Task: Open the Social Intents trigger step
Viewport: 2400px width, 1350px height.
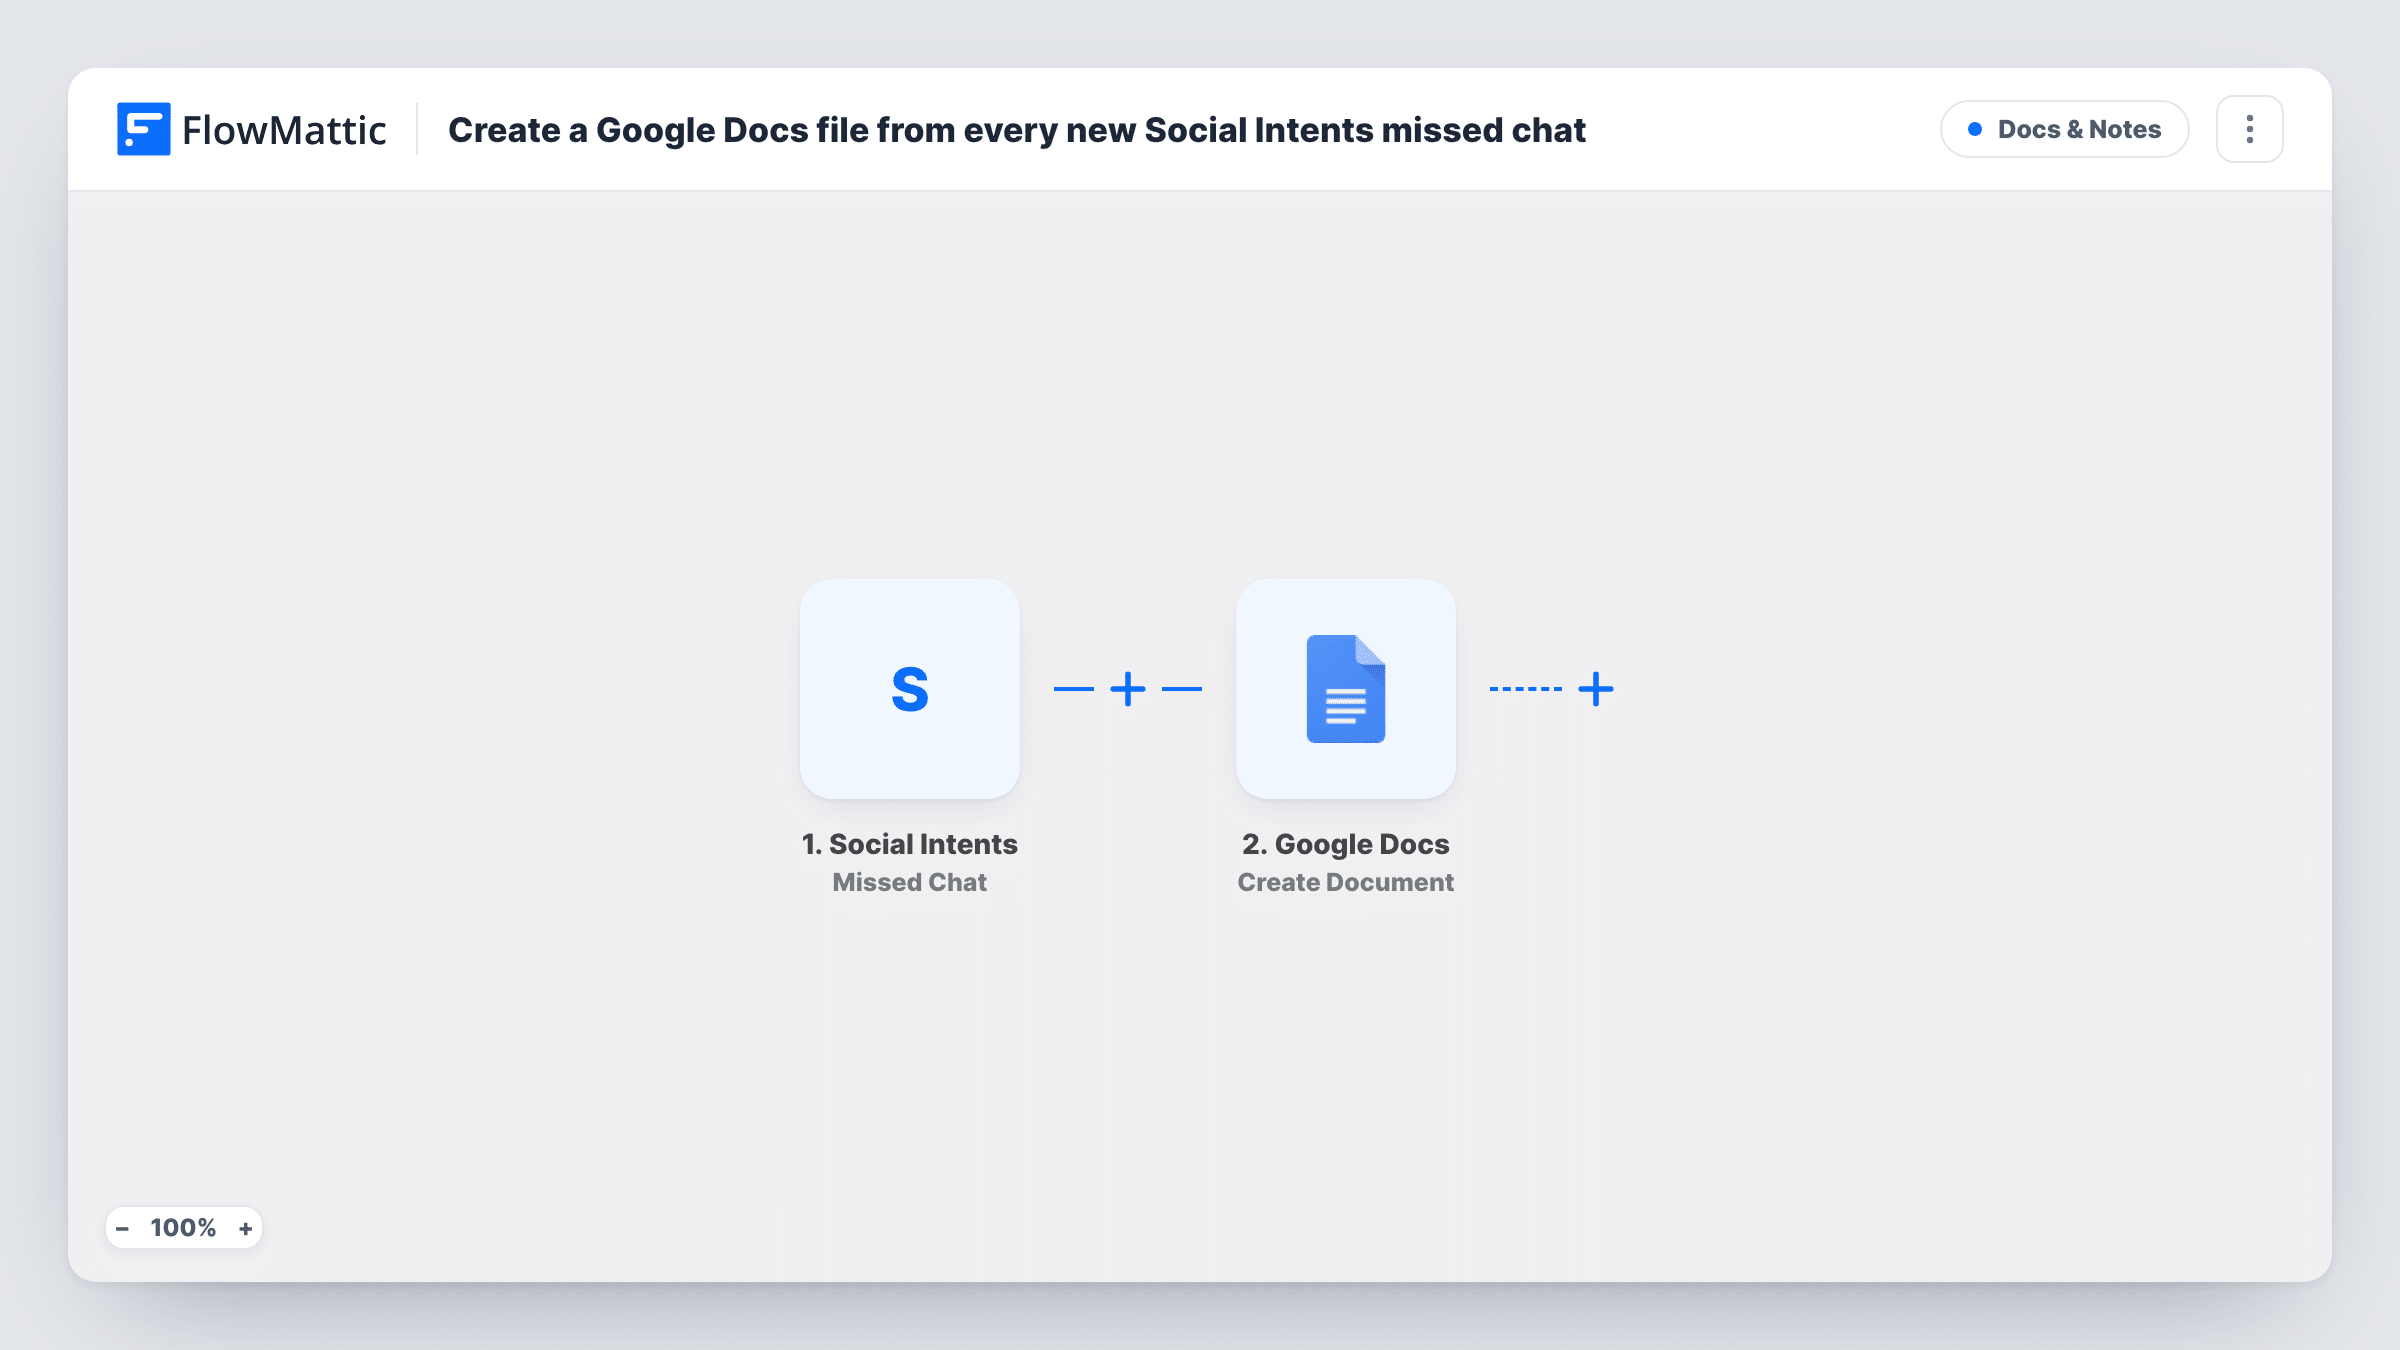Action: [909, 689]
